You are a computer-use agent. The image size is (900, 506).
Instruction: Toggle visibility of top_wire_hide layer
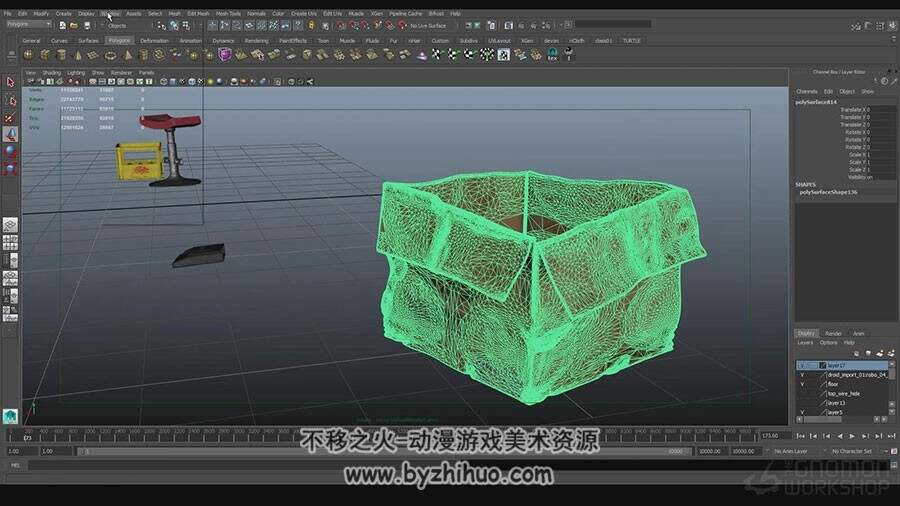(x=802, y=394)
